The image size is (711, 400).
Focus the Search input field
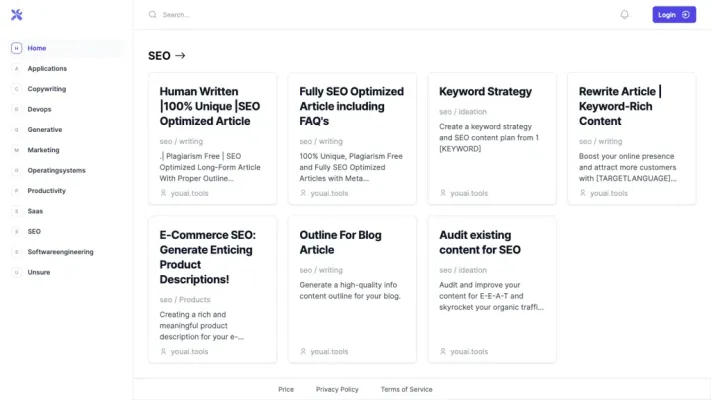point(300,15)
